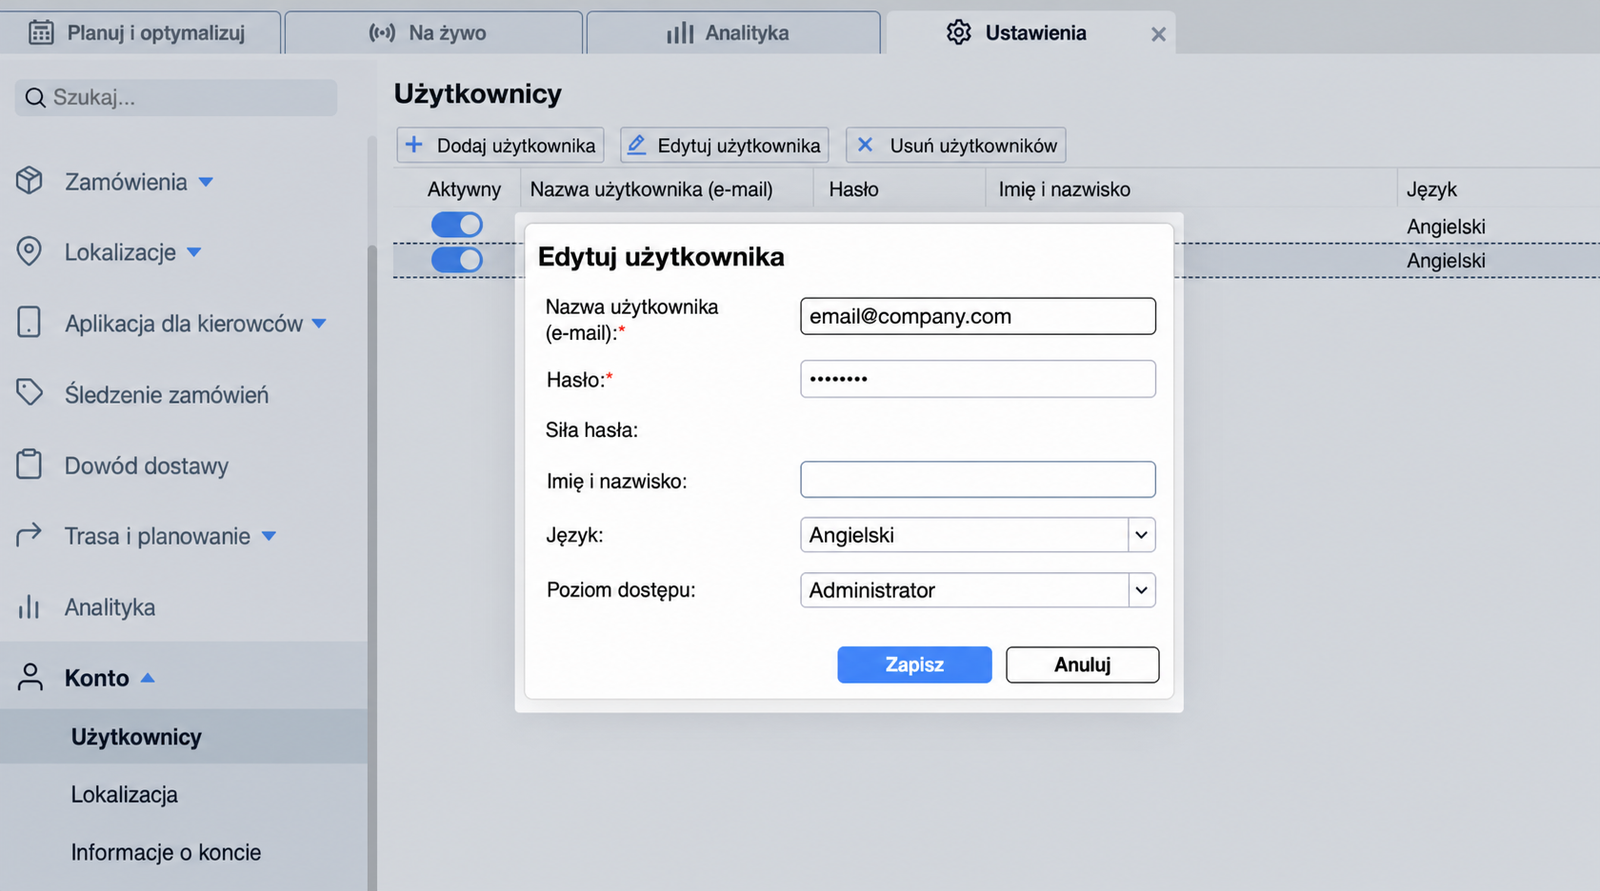
Task: Click the calendar icon on Planuj i optymalizuj tab
Action: (41, 33)
